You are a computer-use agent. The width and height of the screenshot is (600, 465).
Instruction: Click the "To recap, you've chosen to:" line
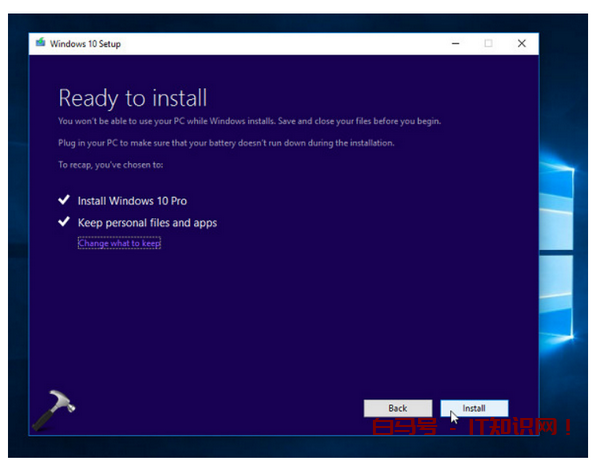pos(109,164)
